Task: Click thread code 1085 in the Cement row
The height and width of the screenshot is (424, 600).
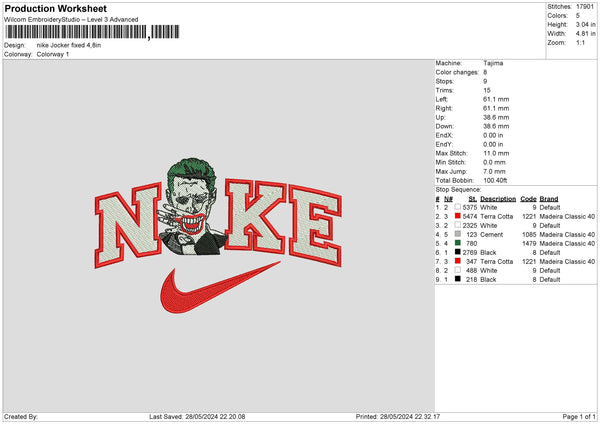Action: pos(529,235)
